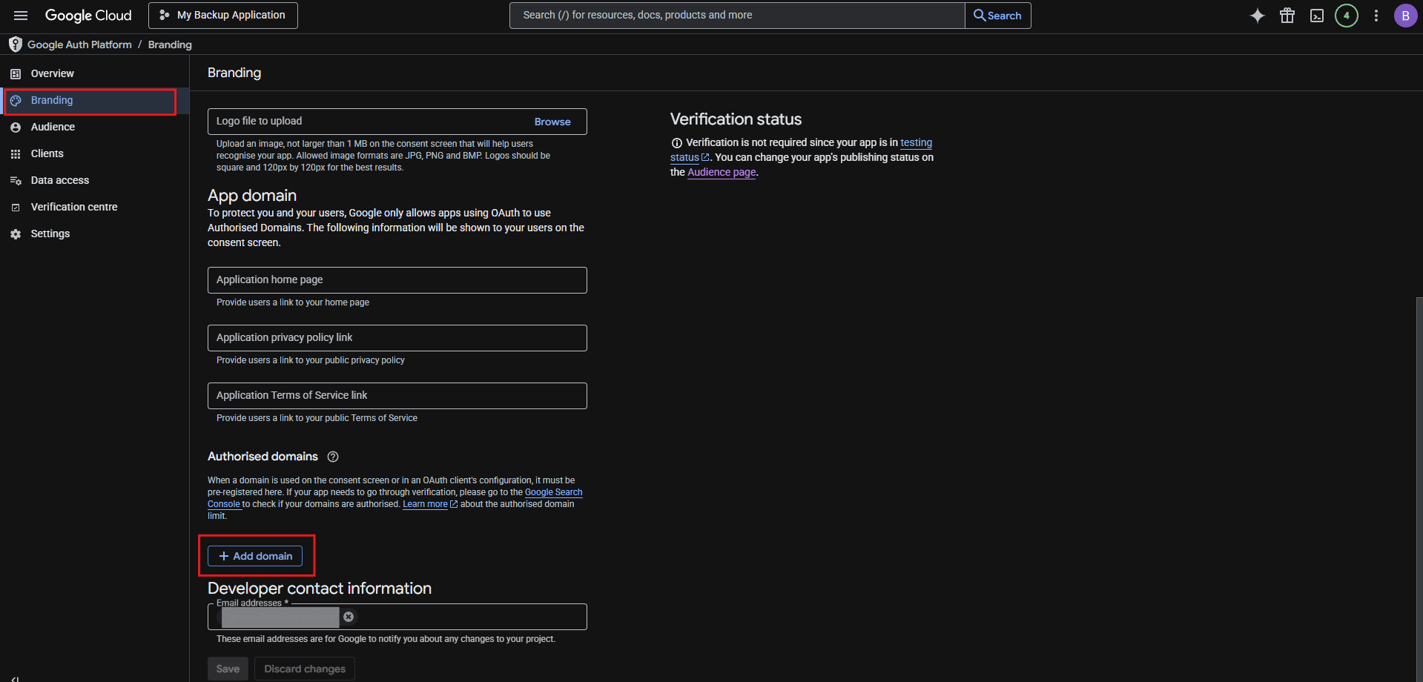The image size is (1423, 682).
Task: Open the free trial gift icon
Action: (x=1287, y=15)
